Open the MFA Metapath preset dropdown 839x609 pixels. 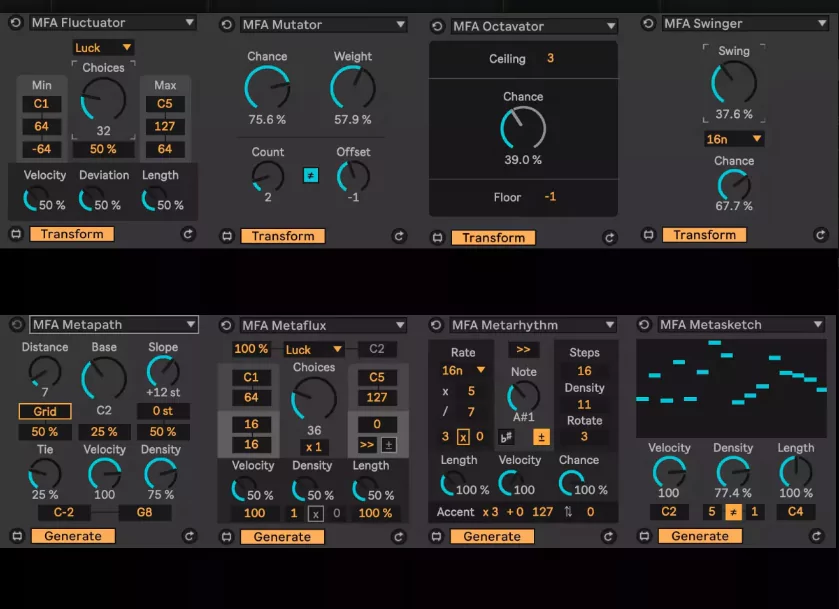coord(113,324)
